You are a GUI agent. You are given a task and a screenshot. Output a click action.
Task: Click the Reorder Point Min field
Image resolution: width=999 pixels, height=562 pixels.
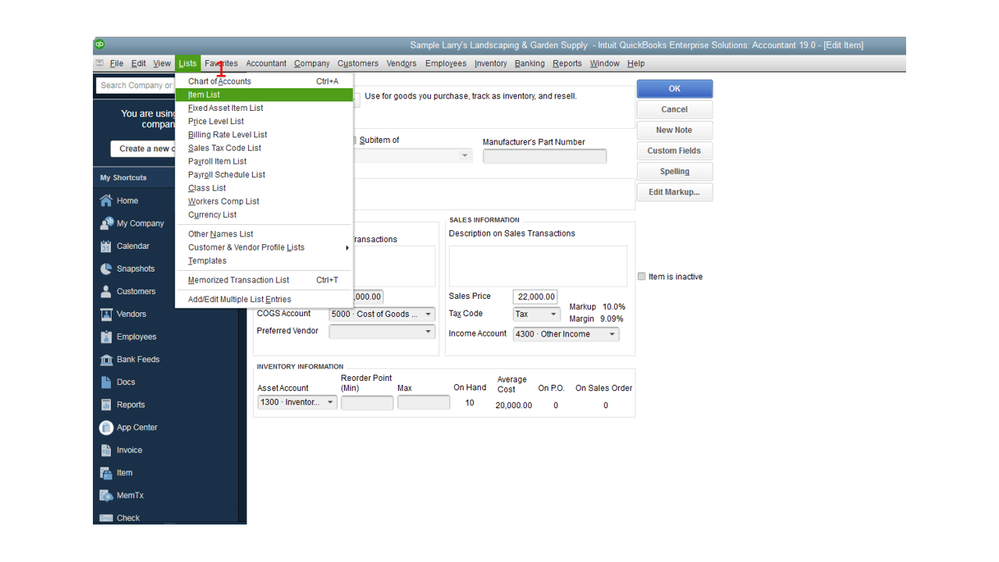(367, 403)
